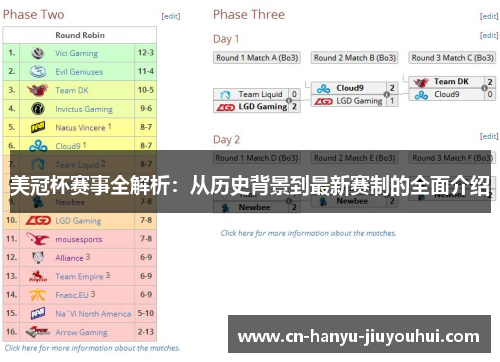500x362 pixels.
Task: Click LGD Gaming logo in Match A bracket
Action: coord(226,107)
